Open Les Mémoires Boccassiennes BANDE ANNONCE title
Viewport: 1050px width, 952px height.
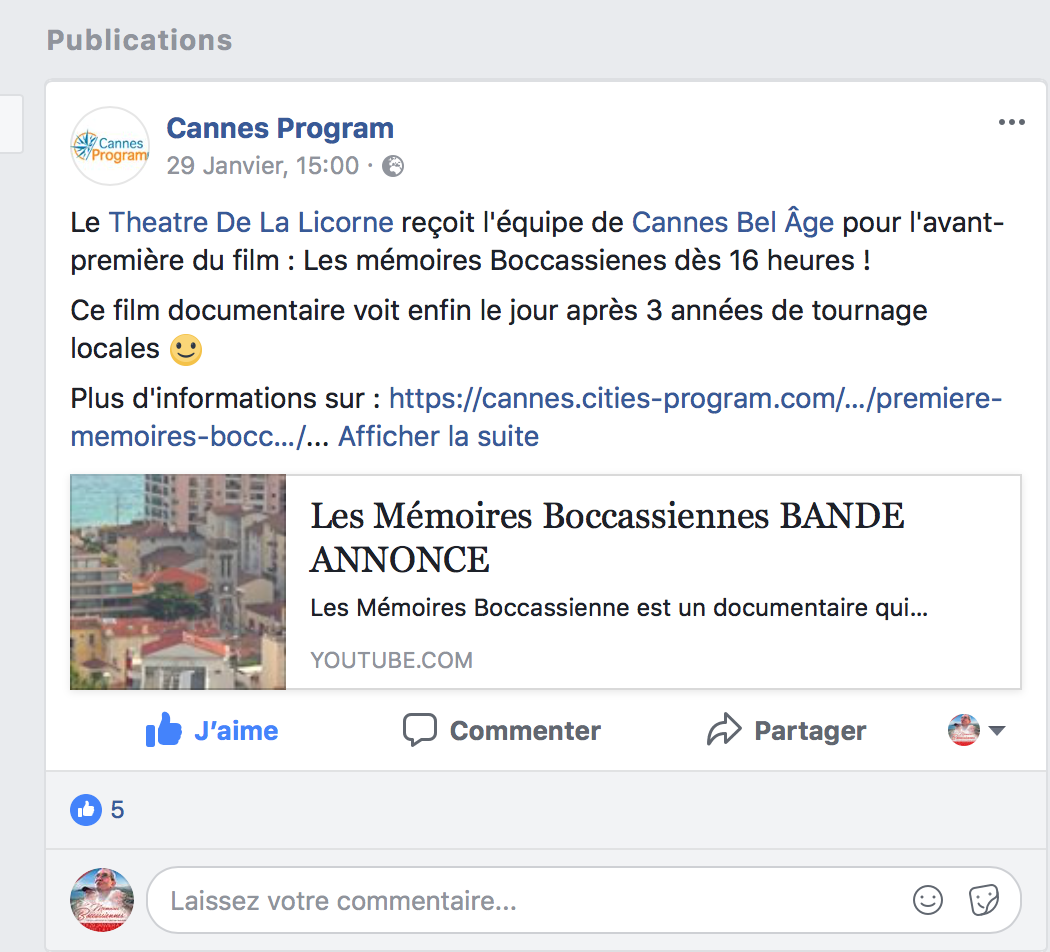tap(607, 538)
